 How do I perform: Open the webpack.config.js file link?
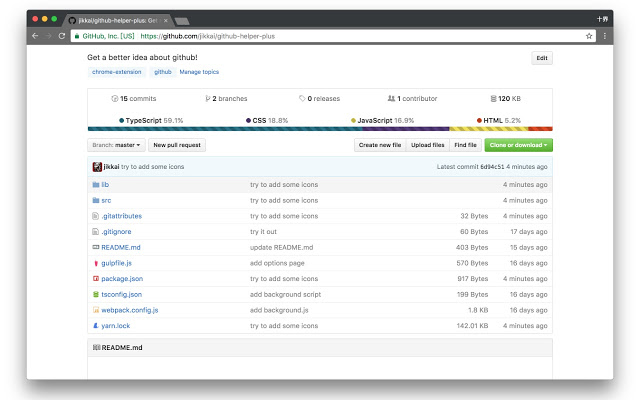[130, 310]
